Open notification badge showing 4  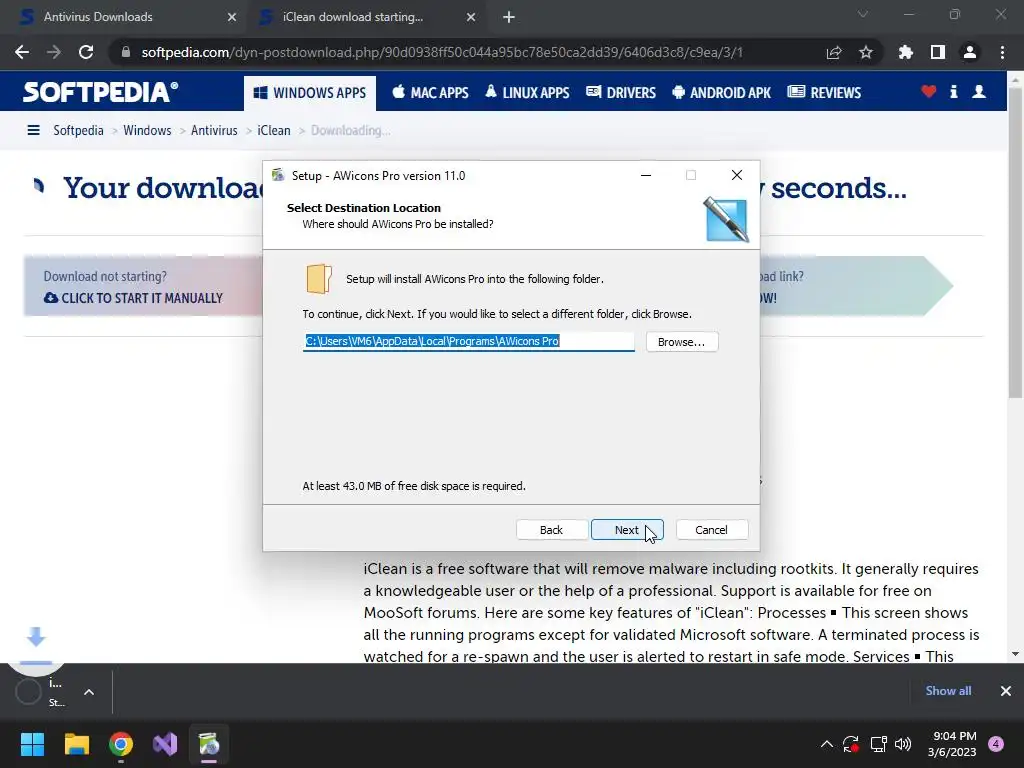(996, 744)
